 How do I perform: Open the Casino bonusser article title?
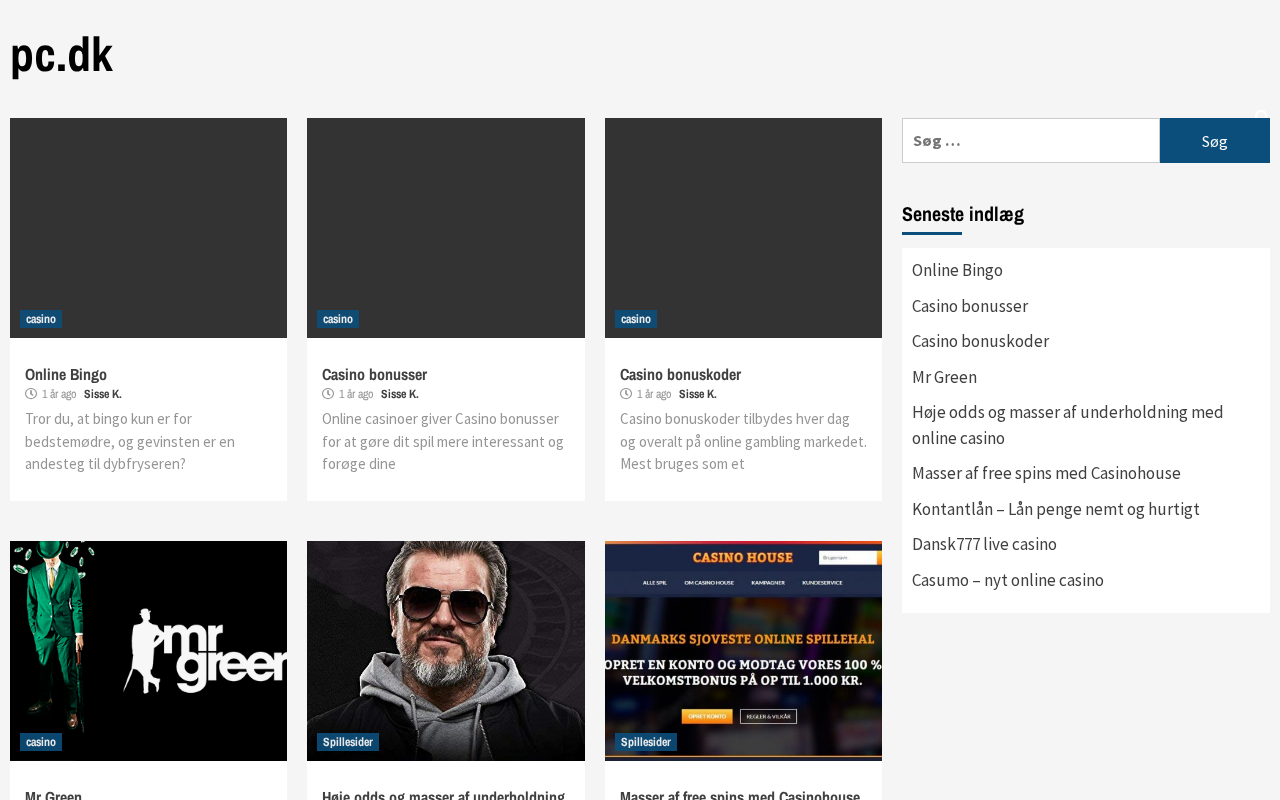[x=374, y=374]
